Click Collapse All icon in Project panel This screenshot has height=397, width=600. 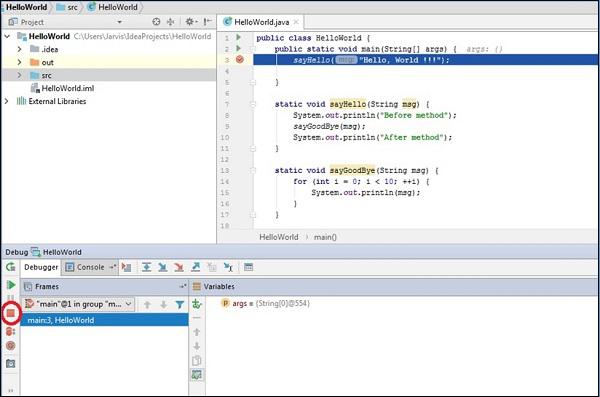[171, 22]
